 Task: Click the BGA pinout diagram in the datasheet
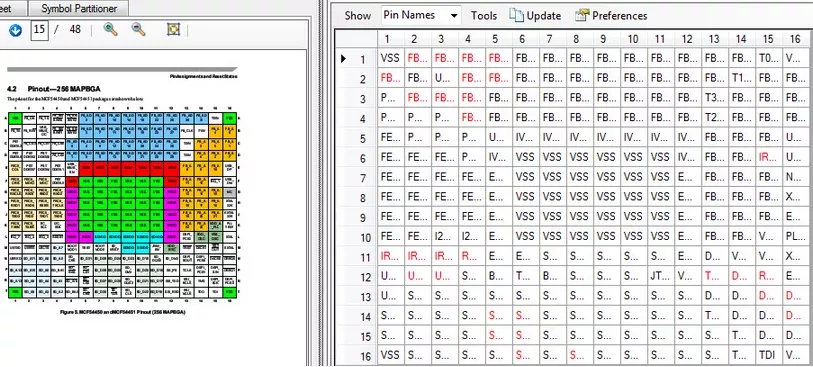pos(122,205)
